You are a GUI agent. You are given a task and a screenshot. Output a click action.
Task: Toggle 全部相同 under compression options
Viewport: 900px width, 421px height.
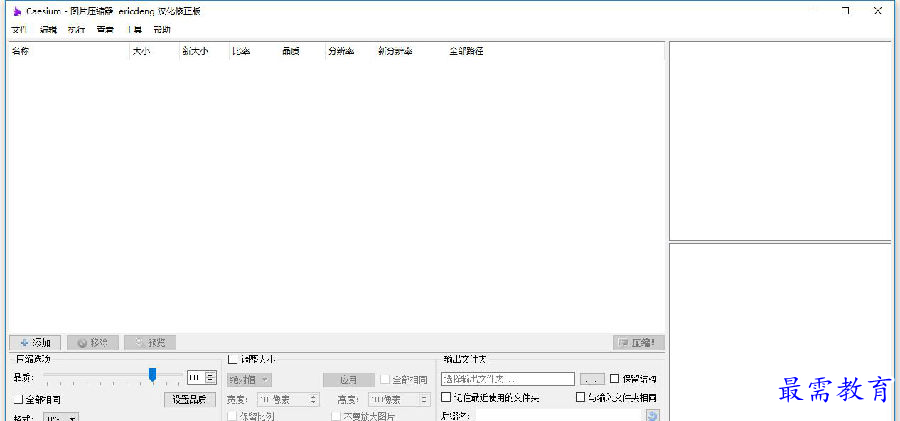pyautogui.click(x=37, y=400)
